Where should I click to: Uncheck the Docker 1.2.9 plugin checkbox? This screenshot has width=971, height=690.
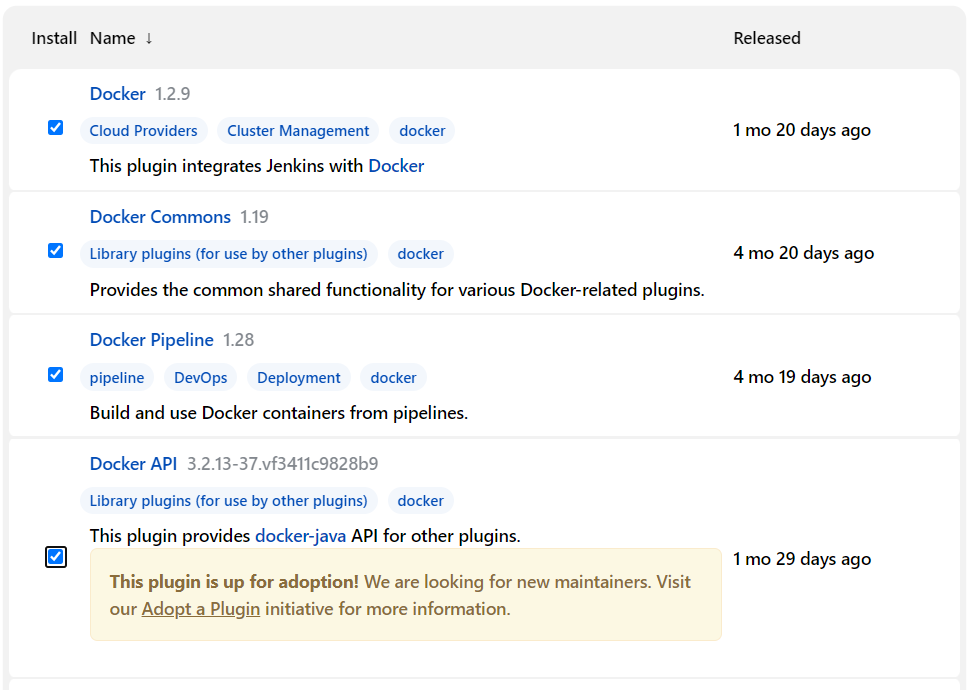coord(56,128)
